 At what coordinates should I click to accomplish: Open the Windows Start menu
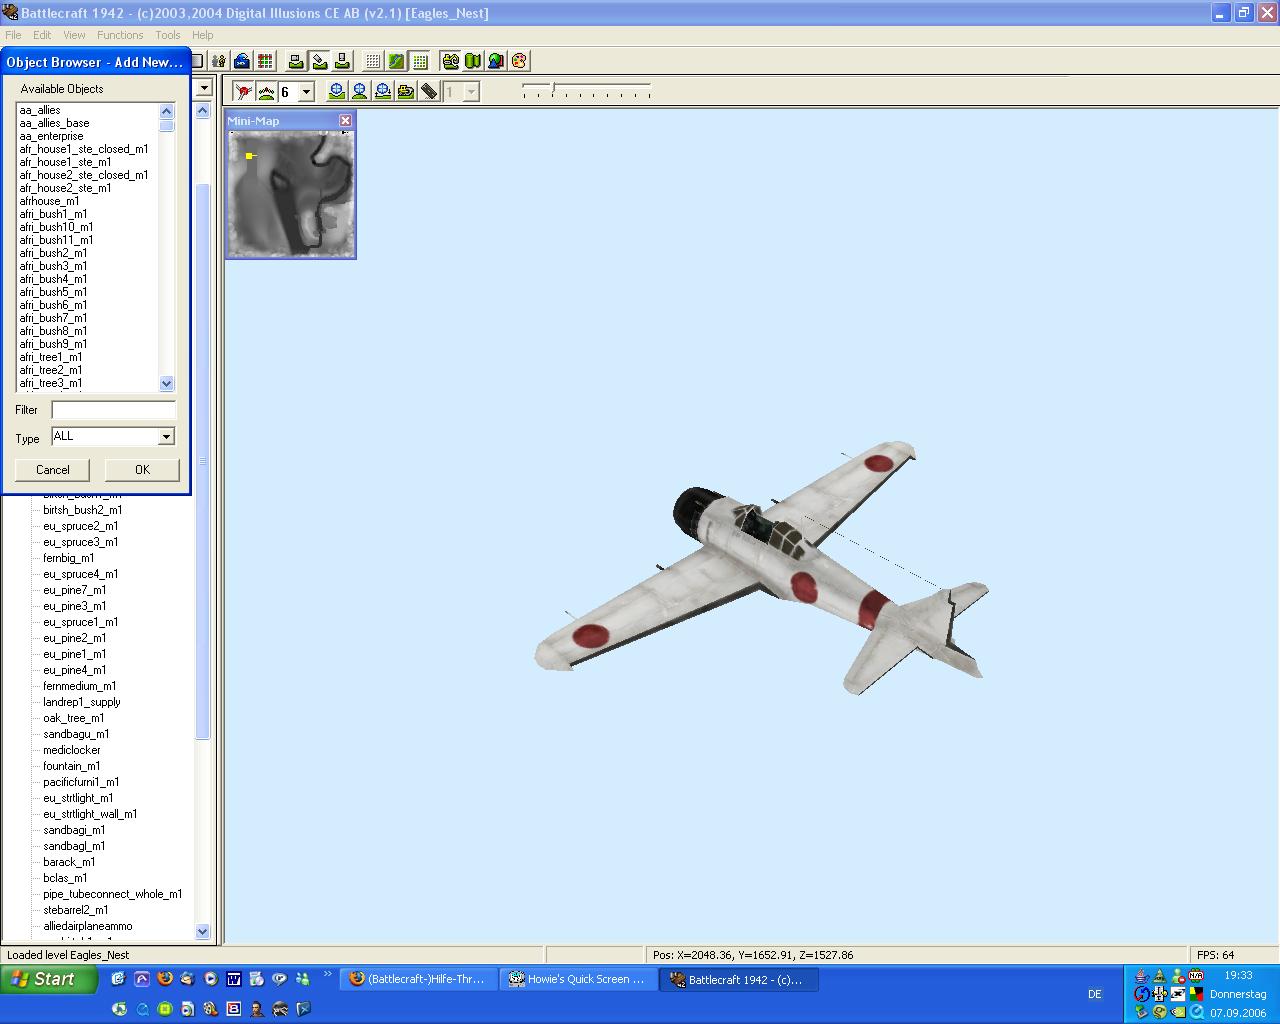49,979
